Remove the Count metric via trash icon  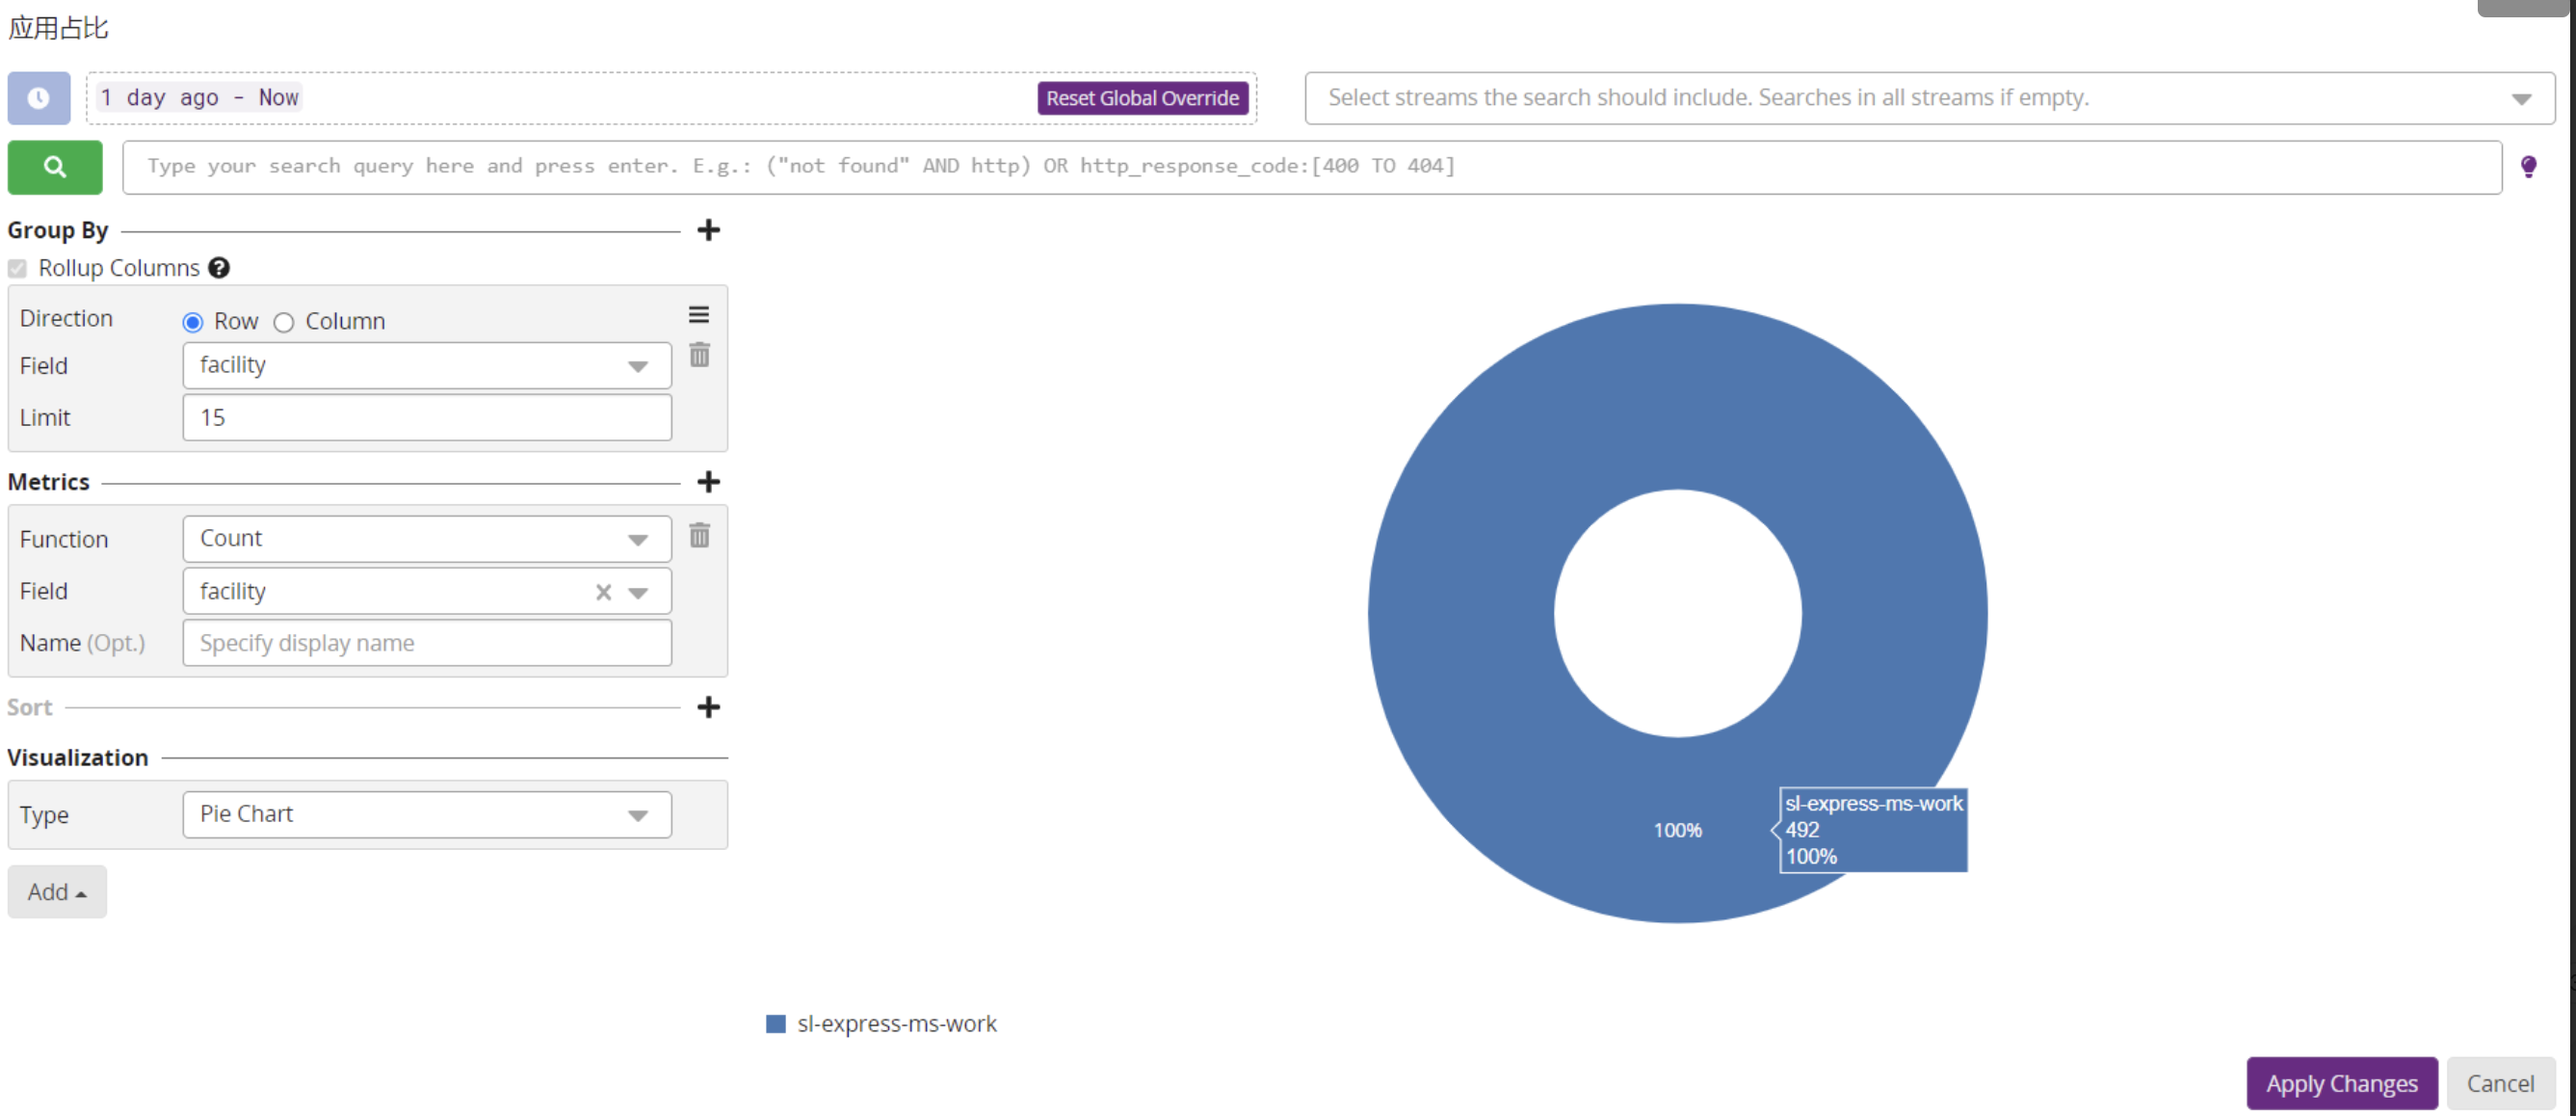point(699,536)
